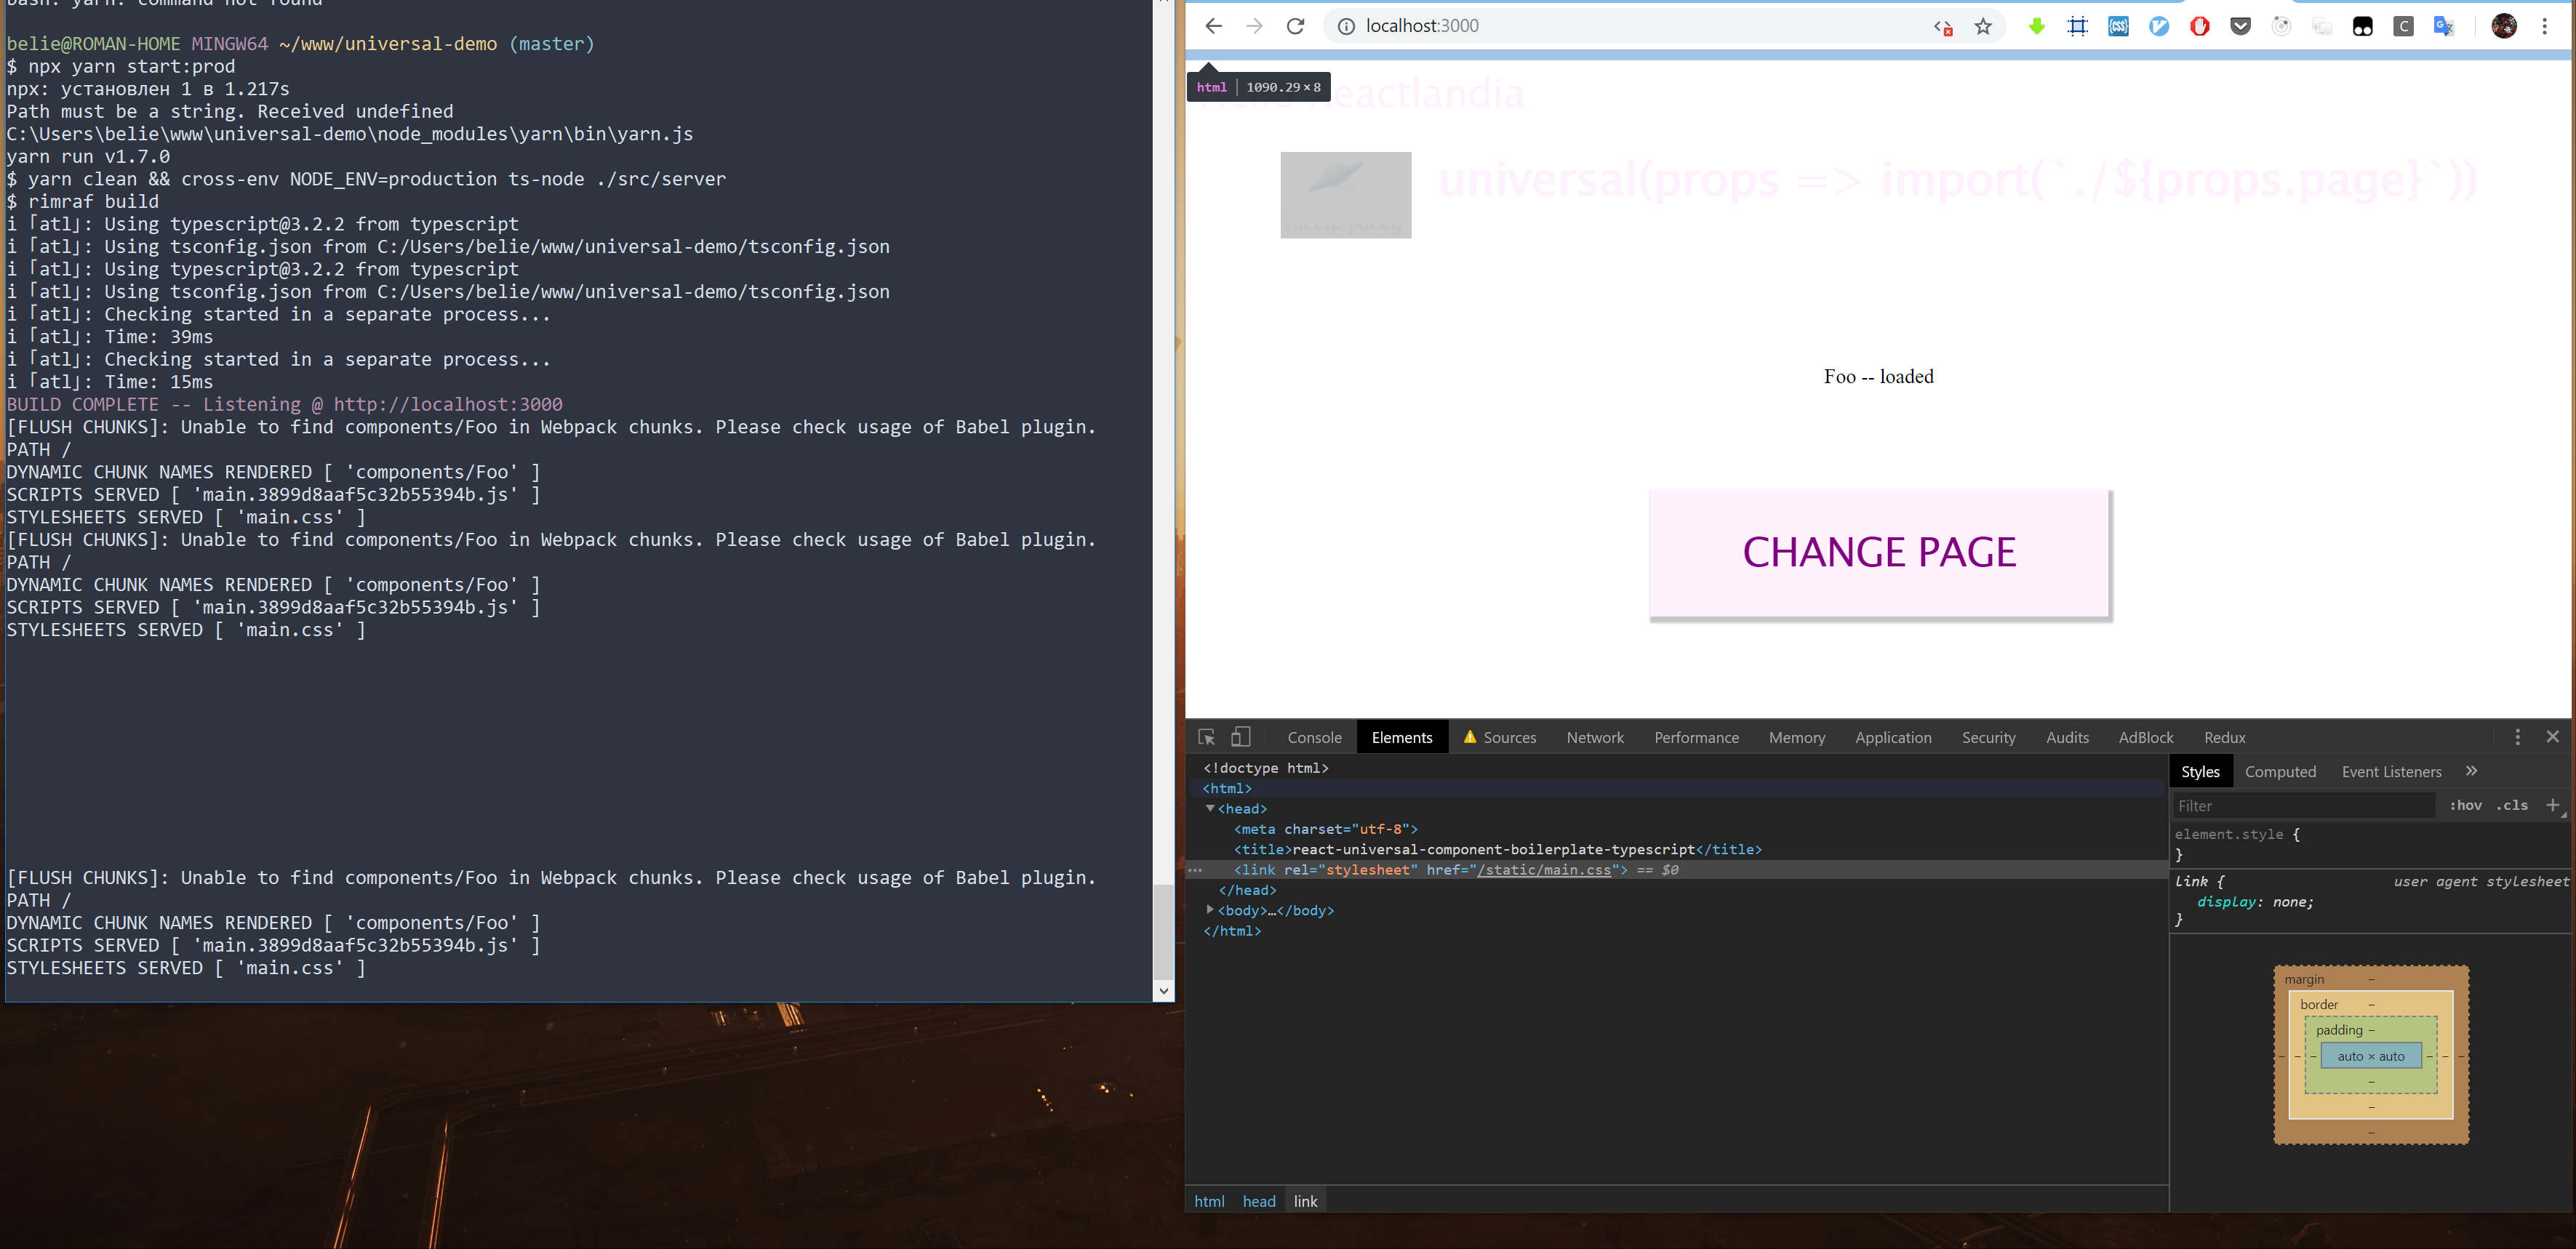Click the Pocket extension icon
This screenshot has width=2576, height=1249.
(2240, 27)
